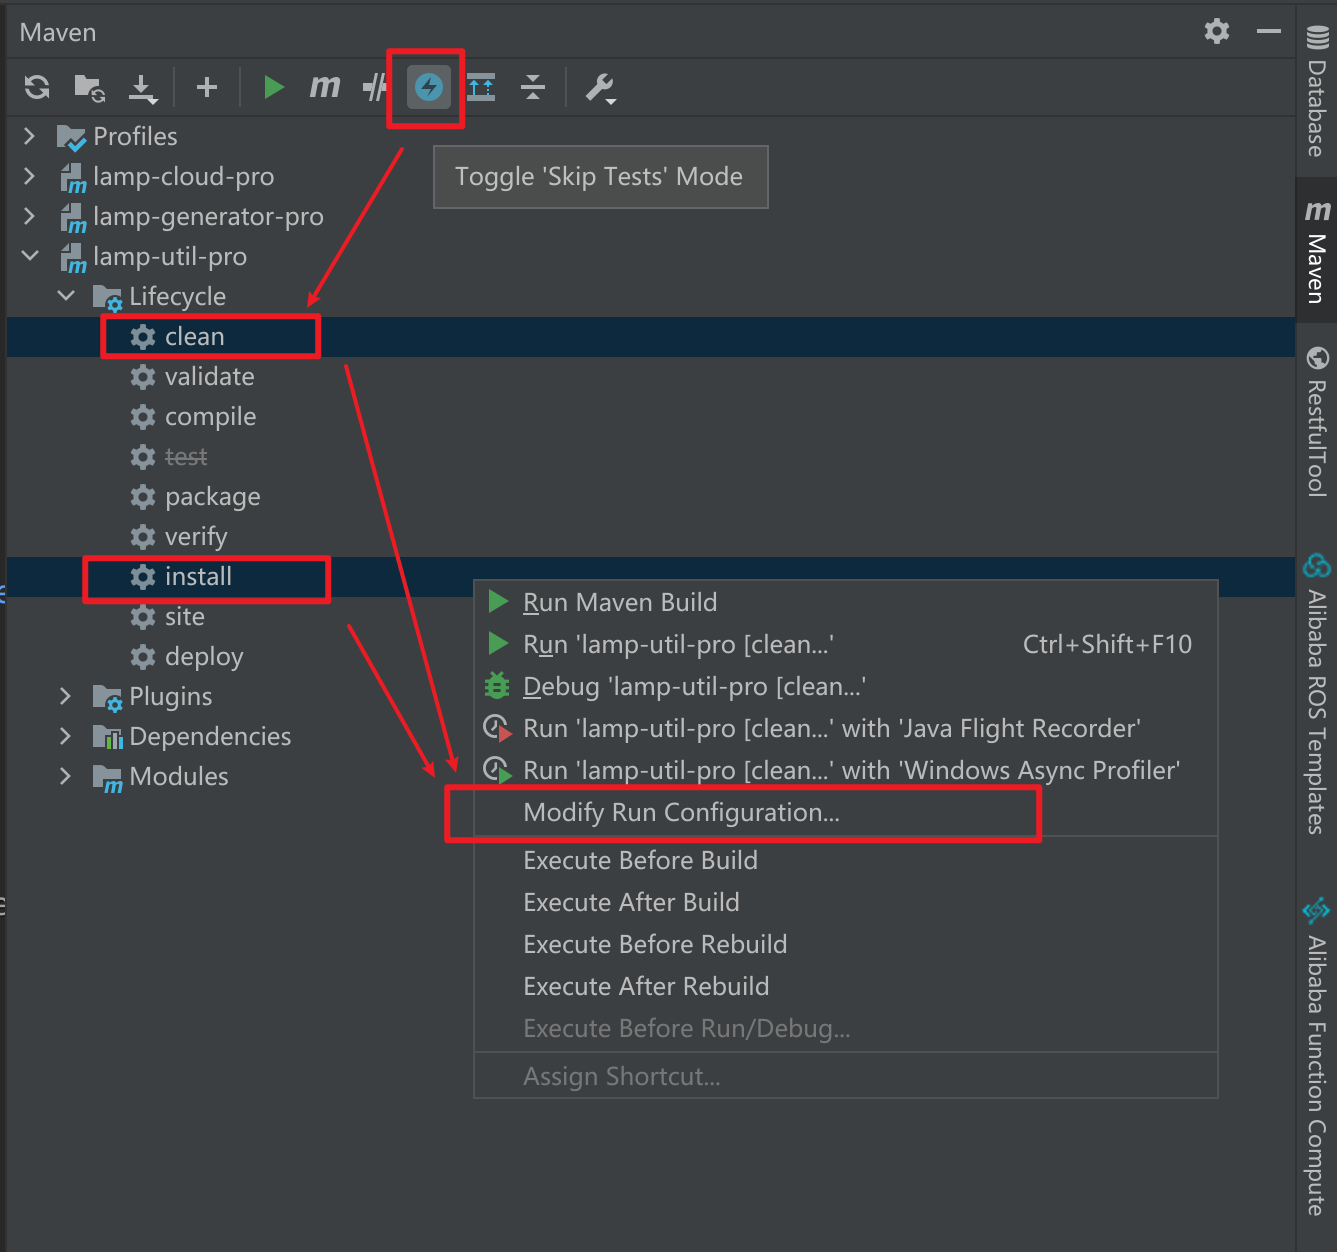Collapse the lamp-util-pro project node
Viewport: 1337px width, 1252px height.
point(30,256)
